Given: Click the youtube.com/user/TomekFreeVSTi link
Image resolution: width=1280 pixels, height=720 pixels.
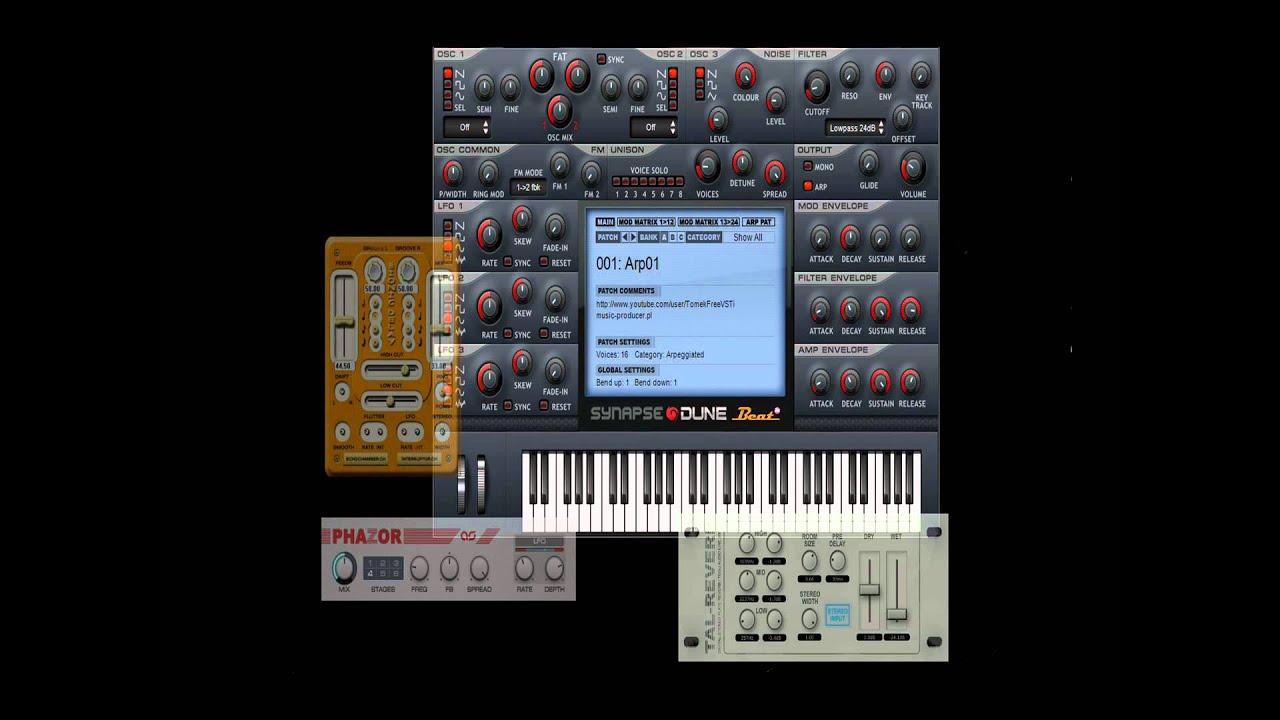Looking at the screenshot, I should click(x=665, y=304).
